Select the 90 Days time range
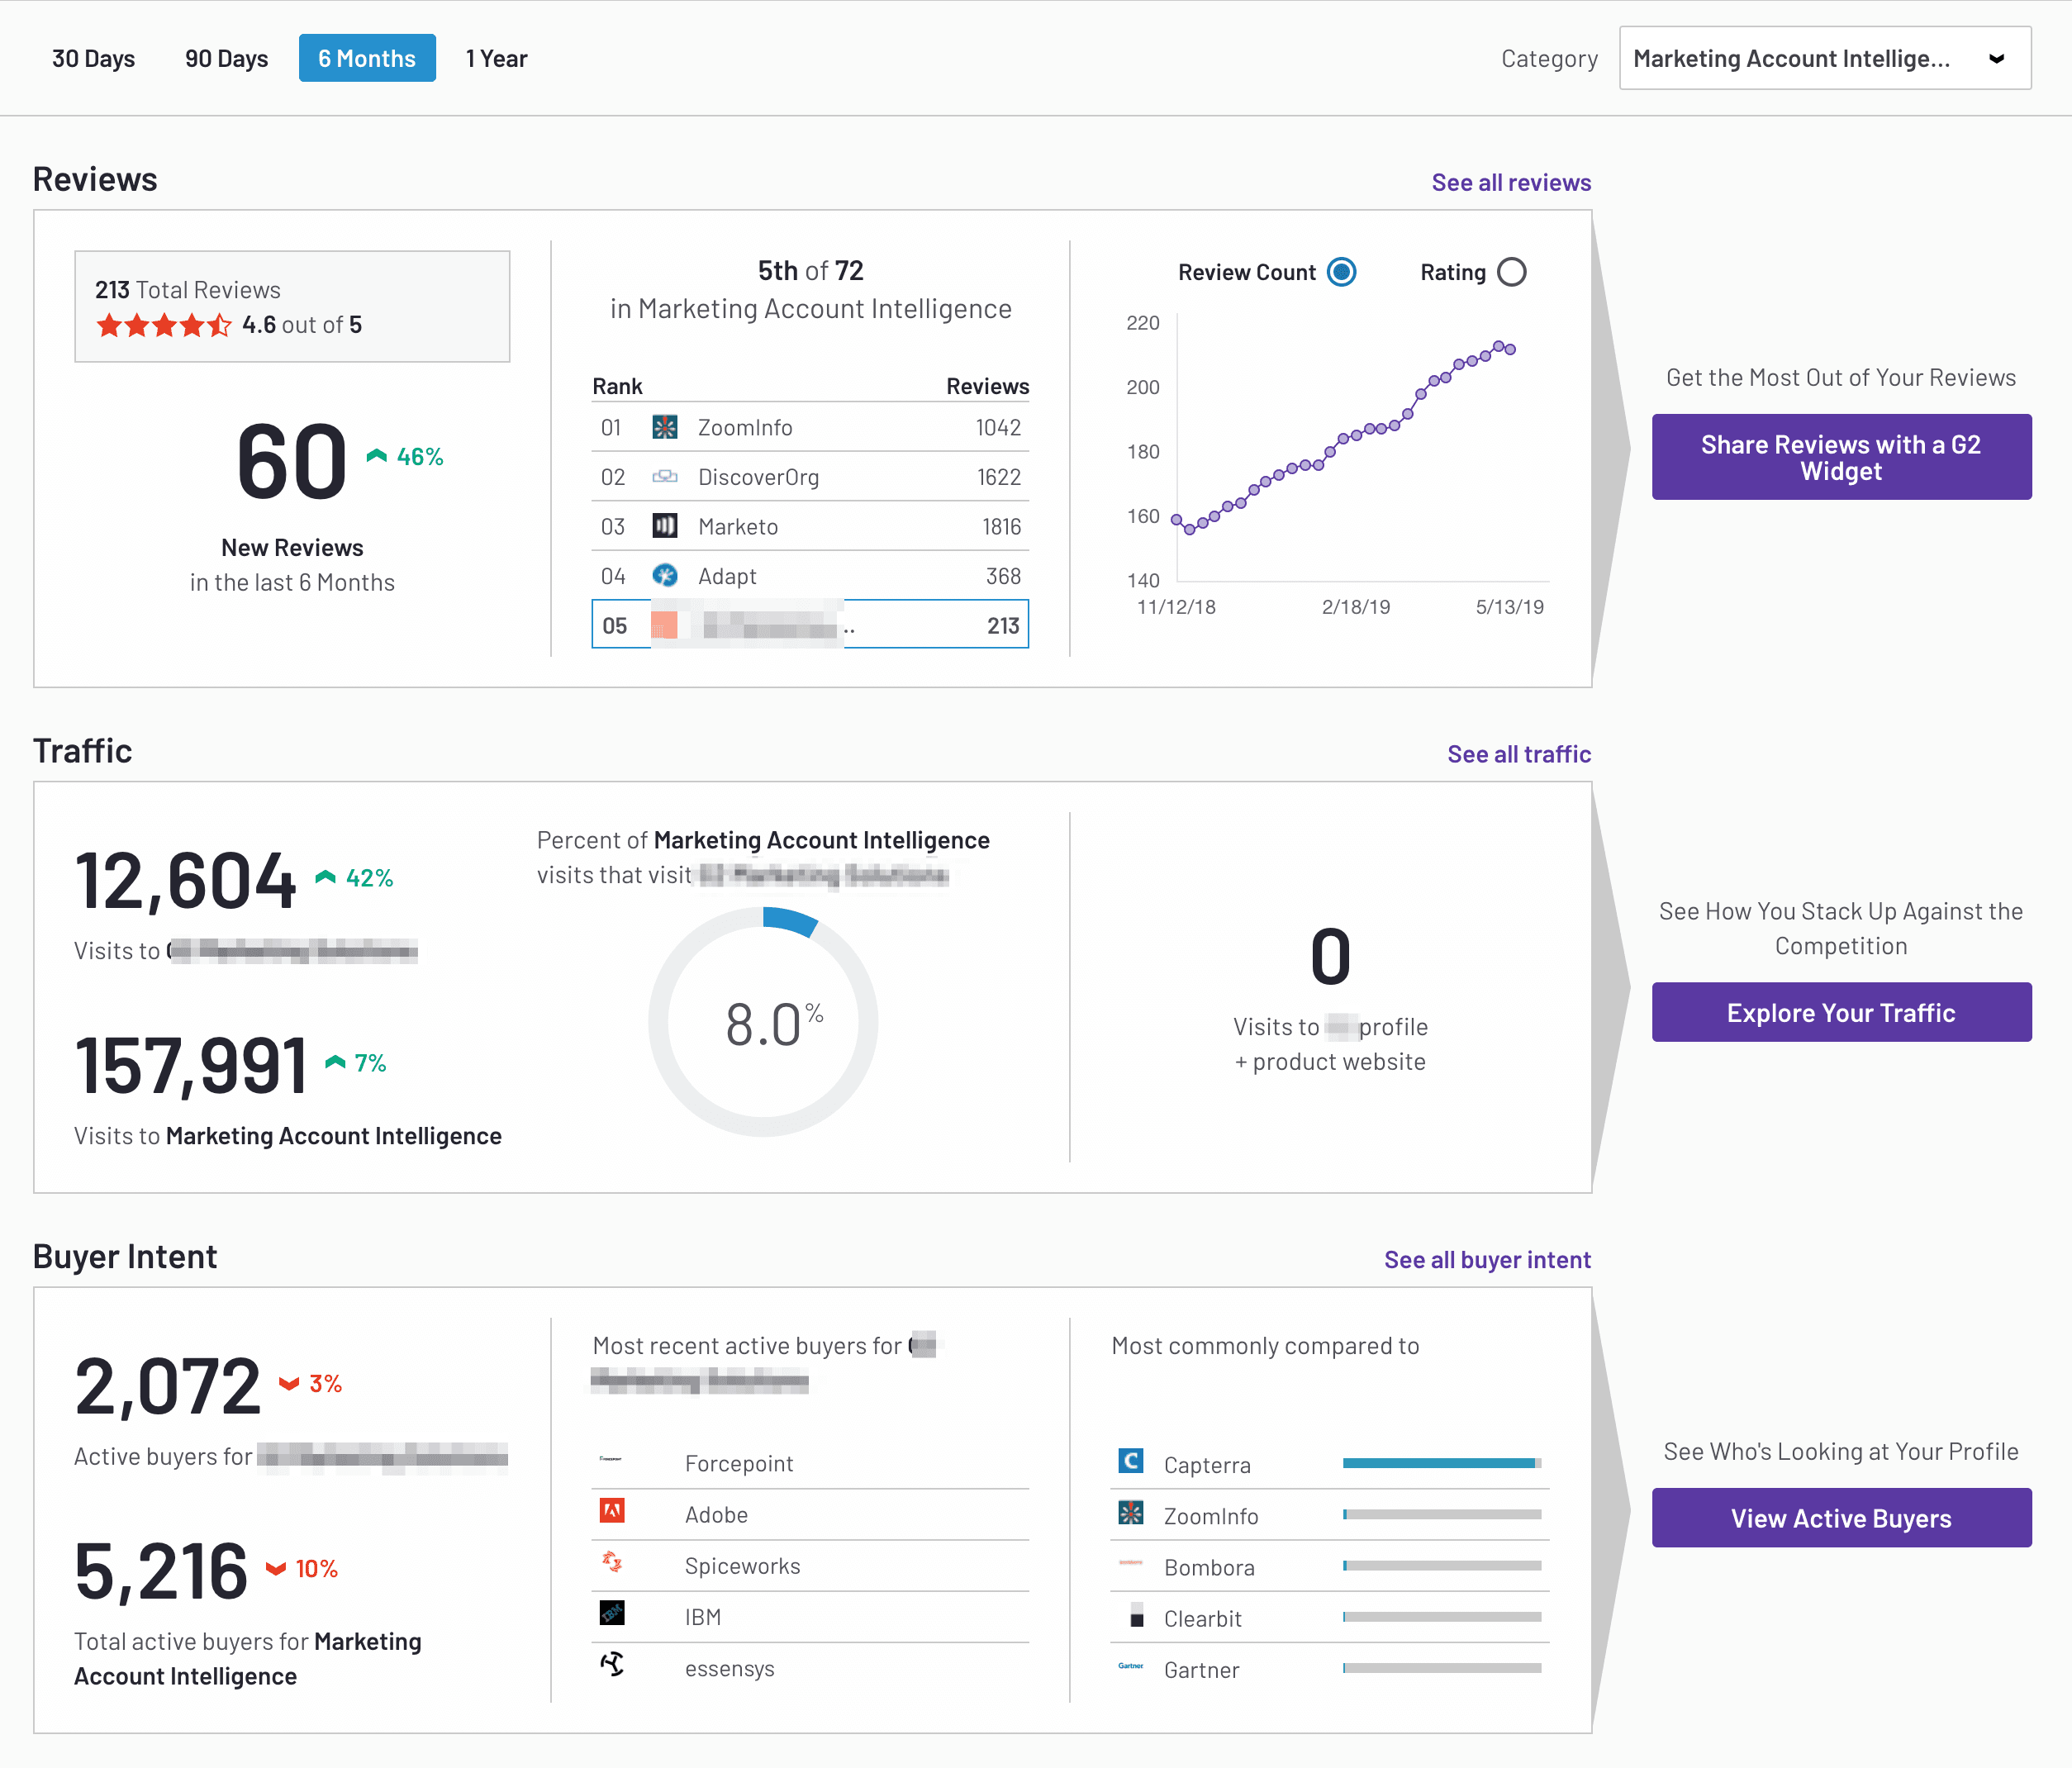The width and height of the screenshot is (2072, 1768). tap(226, 58)
